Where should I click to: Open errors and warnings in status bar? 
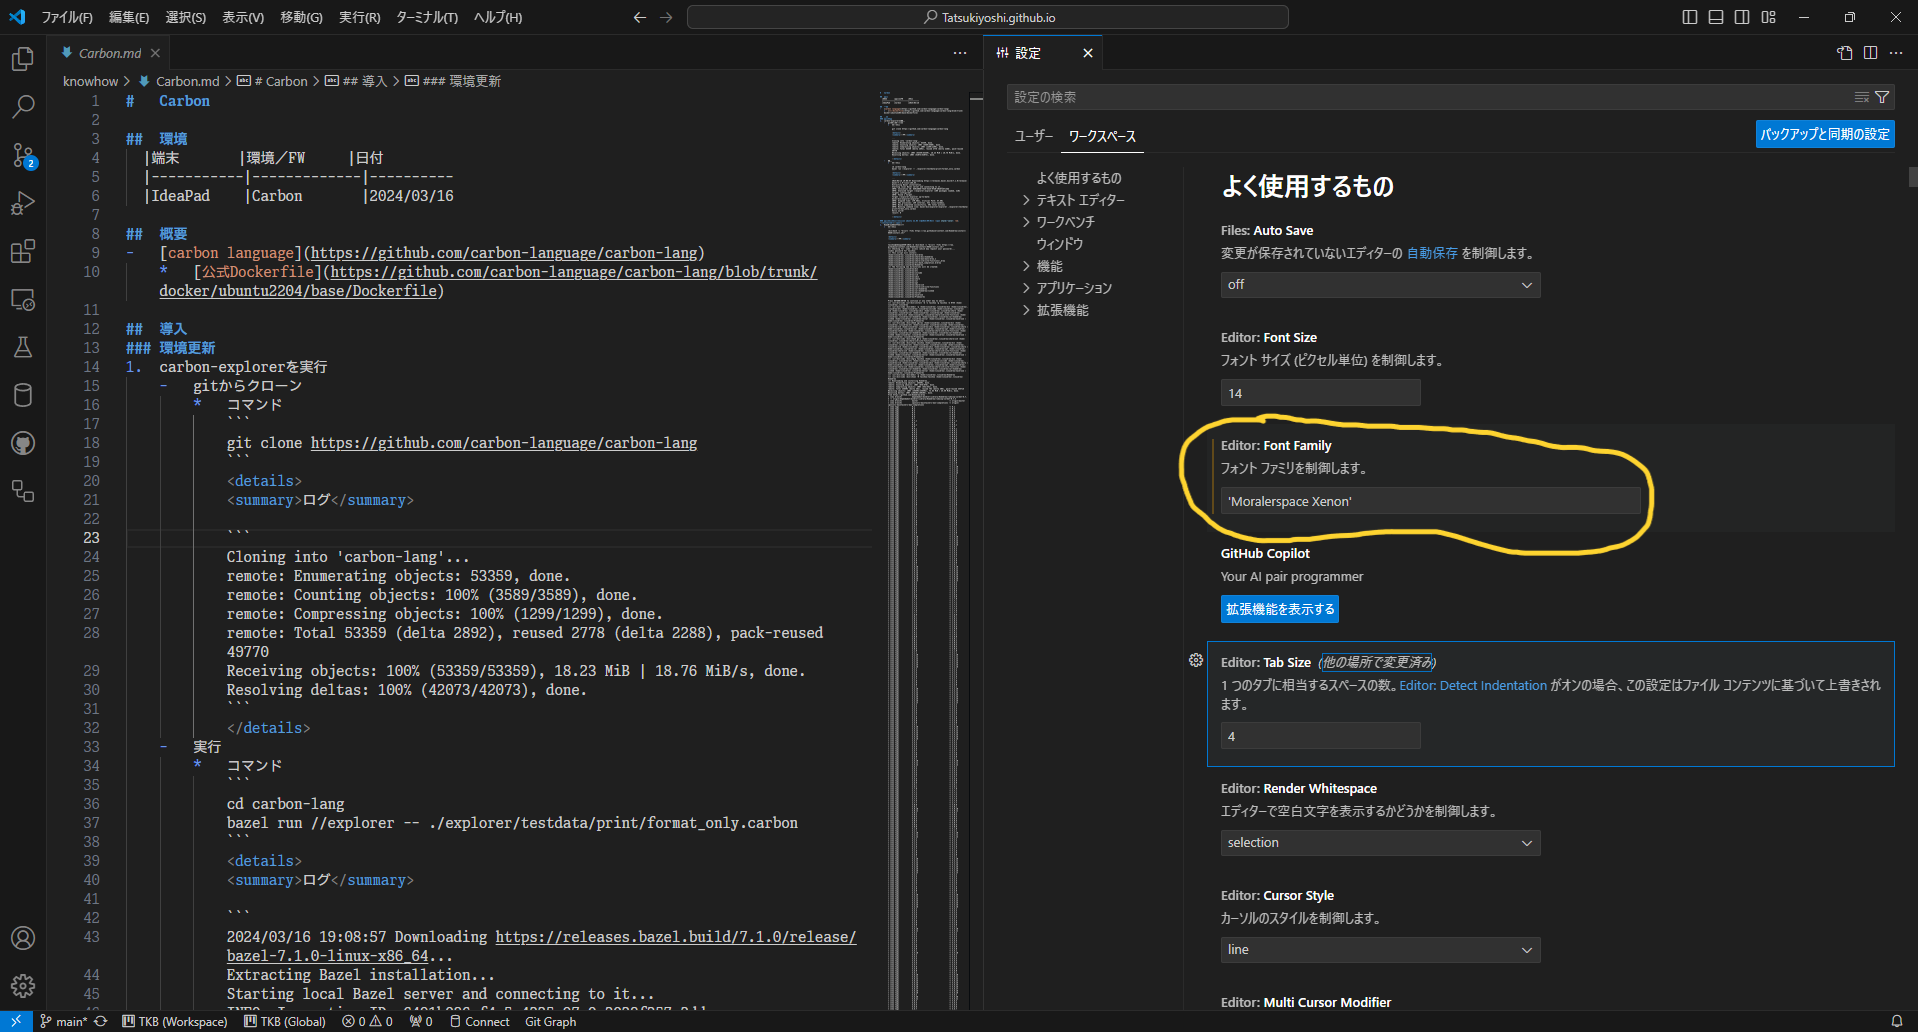pyautogui.click(x=367, y=1021)
